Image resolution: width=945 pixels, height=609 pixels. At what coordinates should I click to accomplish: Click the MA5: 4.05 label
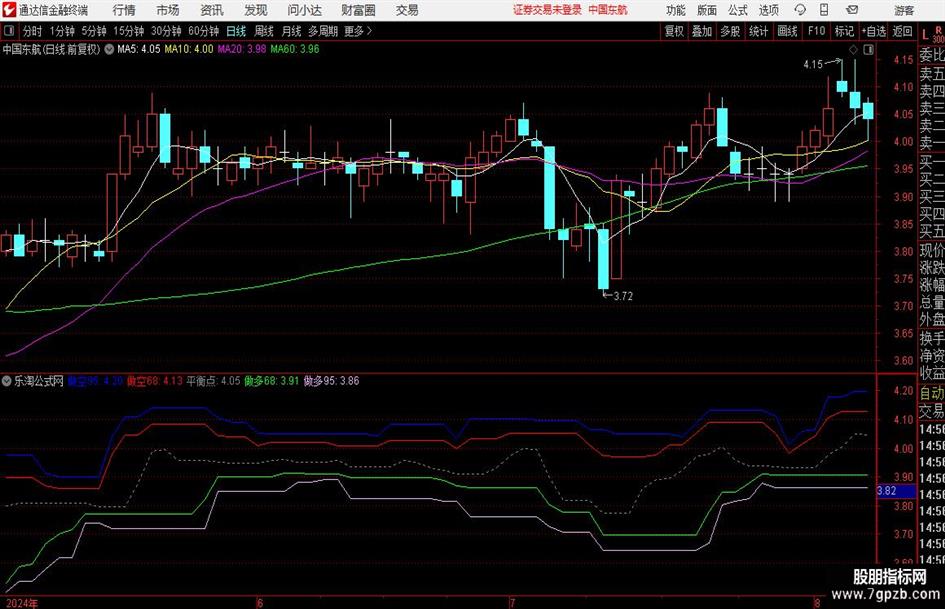tap(139, 49)
